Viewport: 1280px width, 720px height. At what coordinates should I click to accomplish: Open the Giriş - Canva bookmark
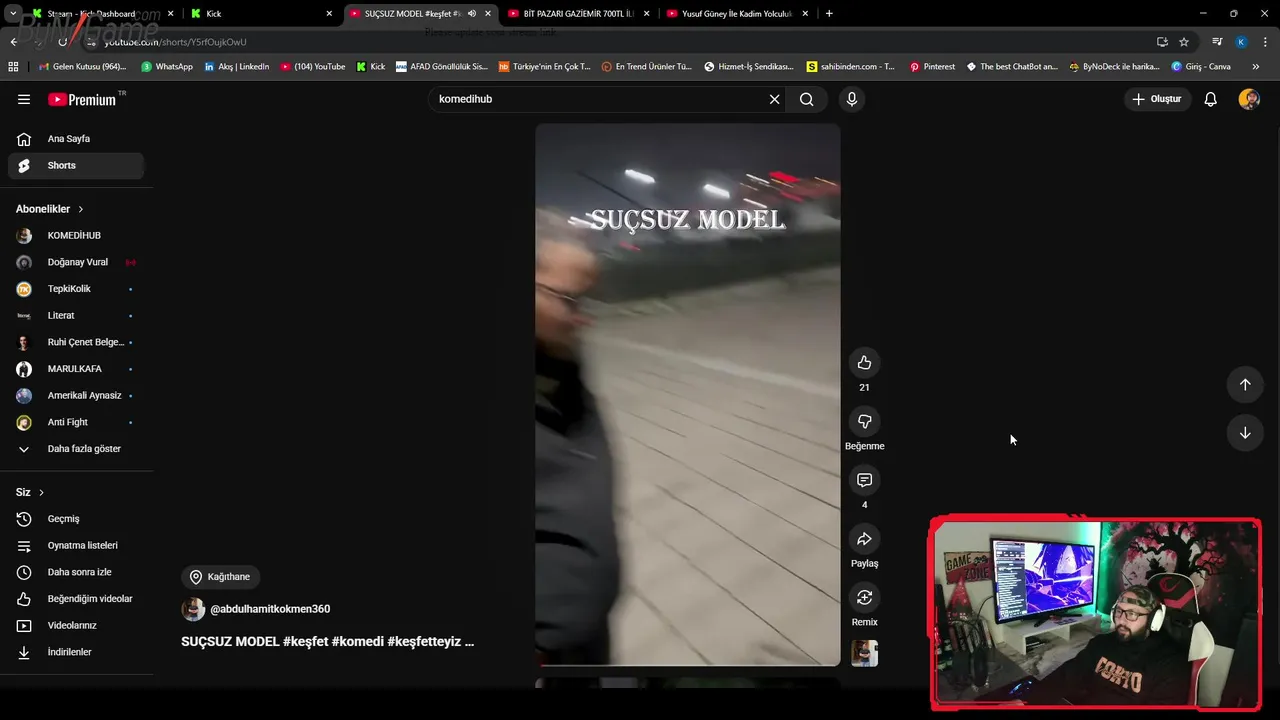click(x=1201, y=67)
